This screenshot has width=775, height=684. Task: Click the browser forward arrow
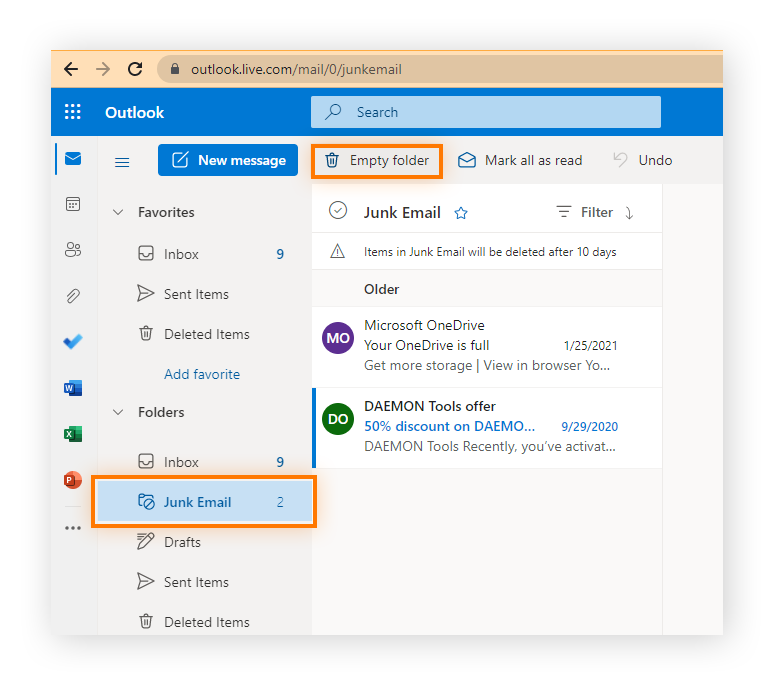(103, 69)
